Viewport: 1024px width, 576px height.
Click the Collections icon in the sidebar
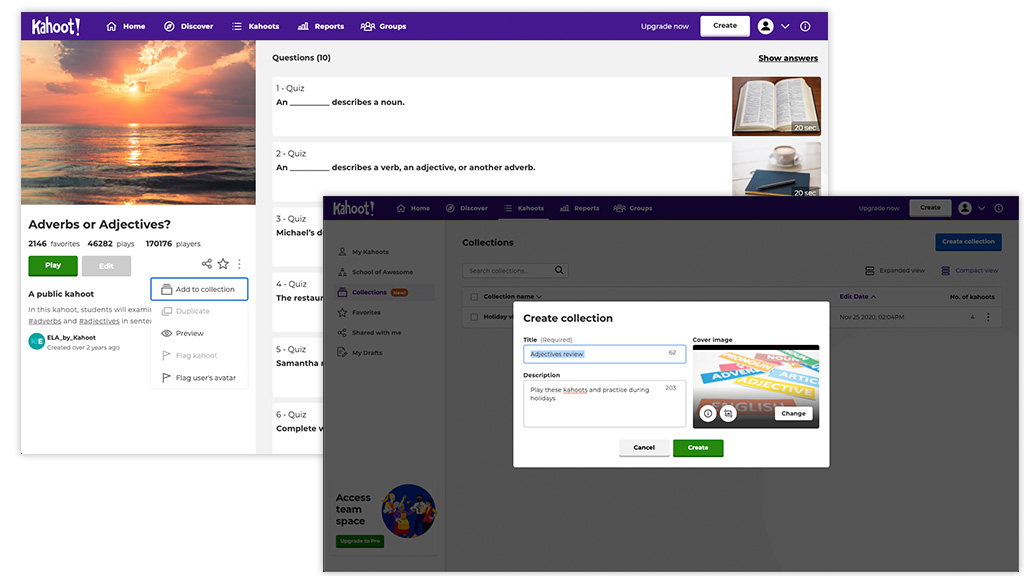[x=342, y=292]
